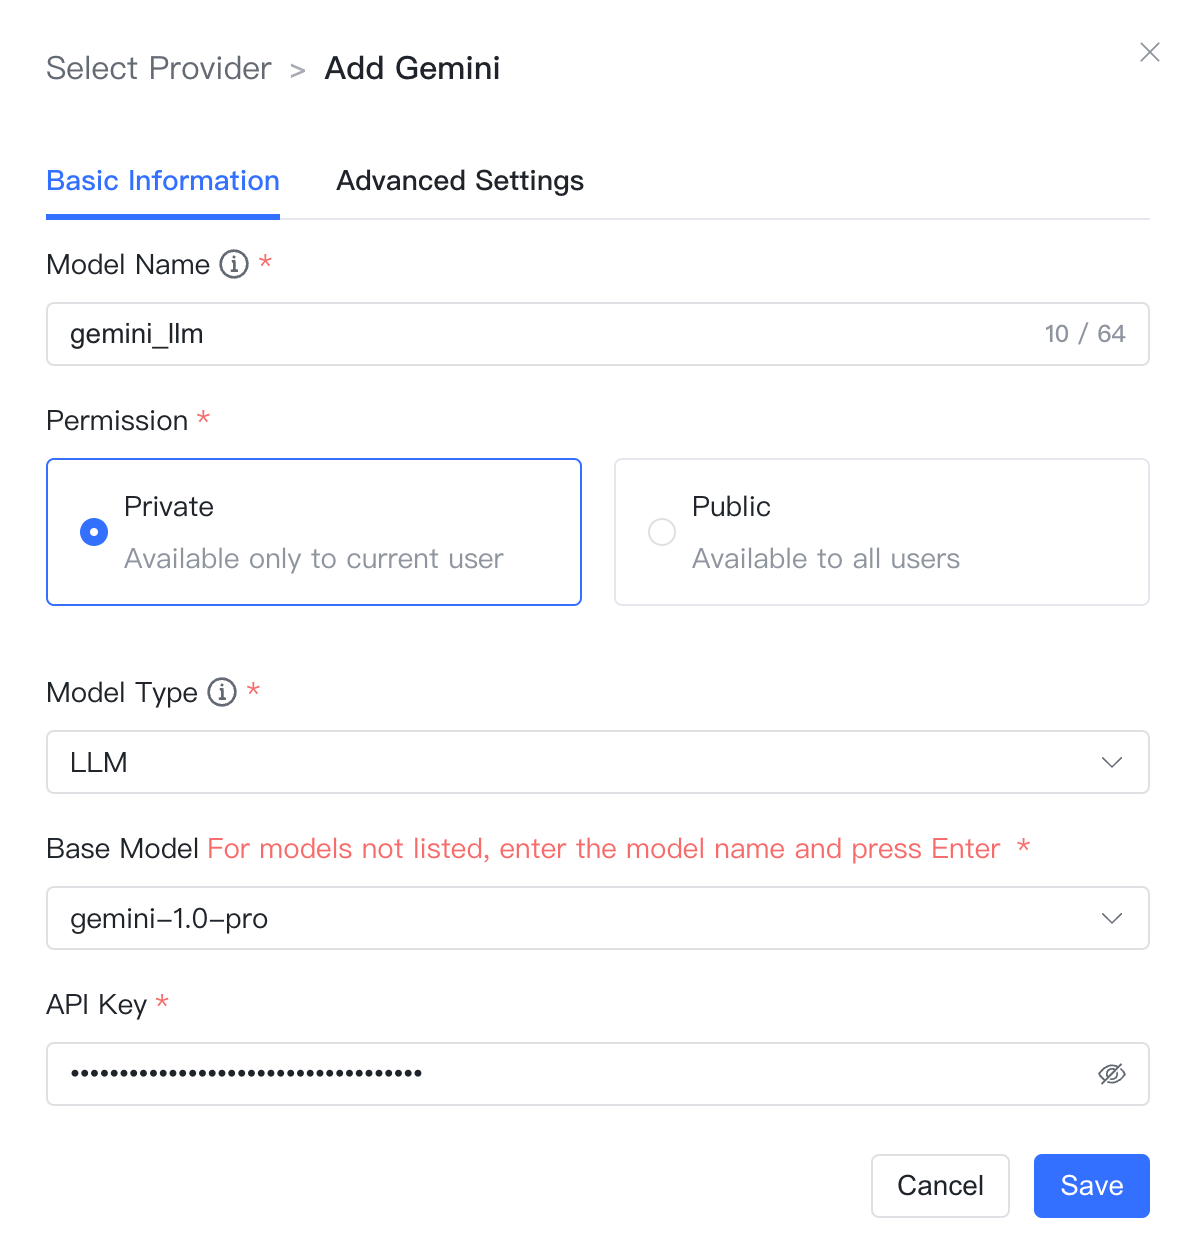Screen dimensions: 1196x1260
Task: Select the Private permission radio button
Action: click(x=94, y=532)
